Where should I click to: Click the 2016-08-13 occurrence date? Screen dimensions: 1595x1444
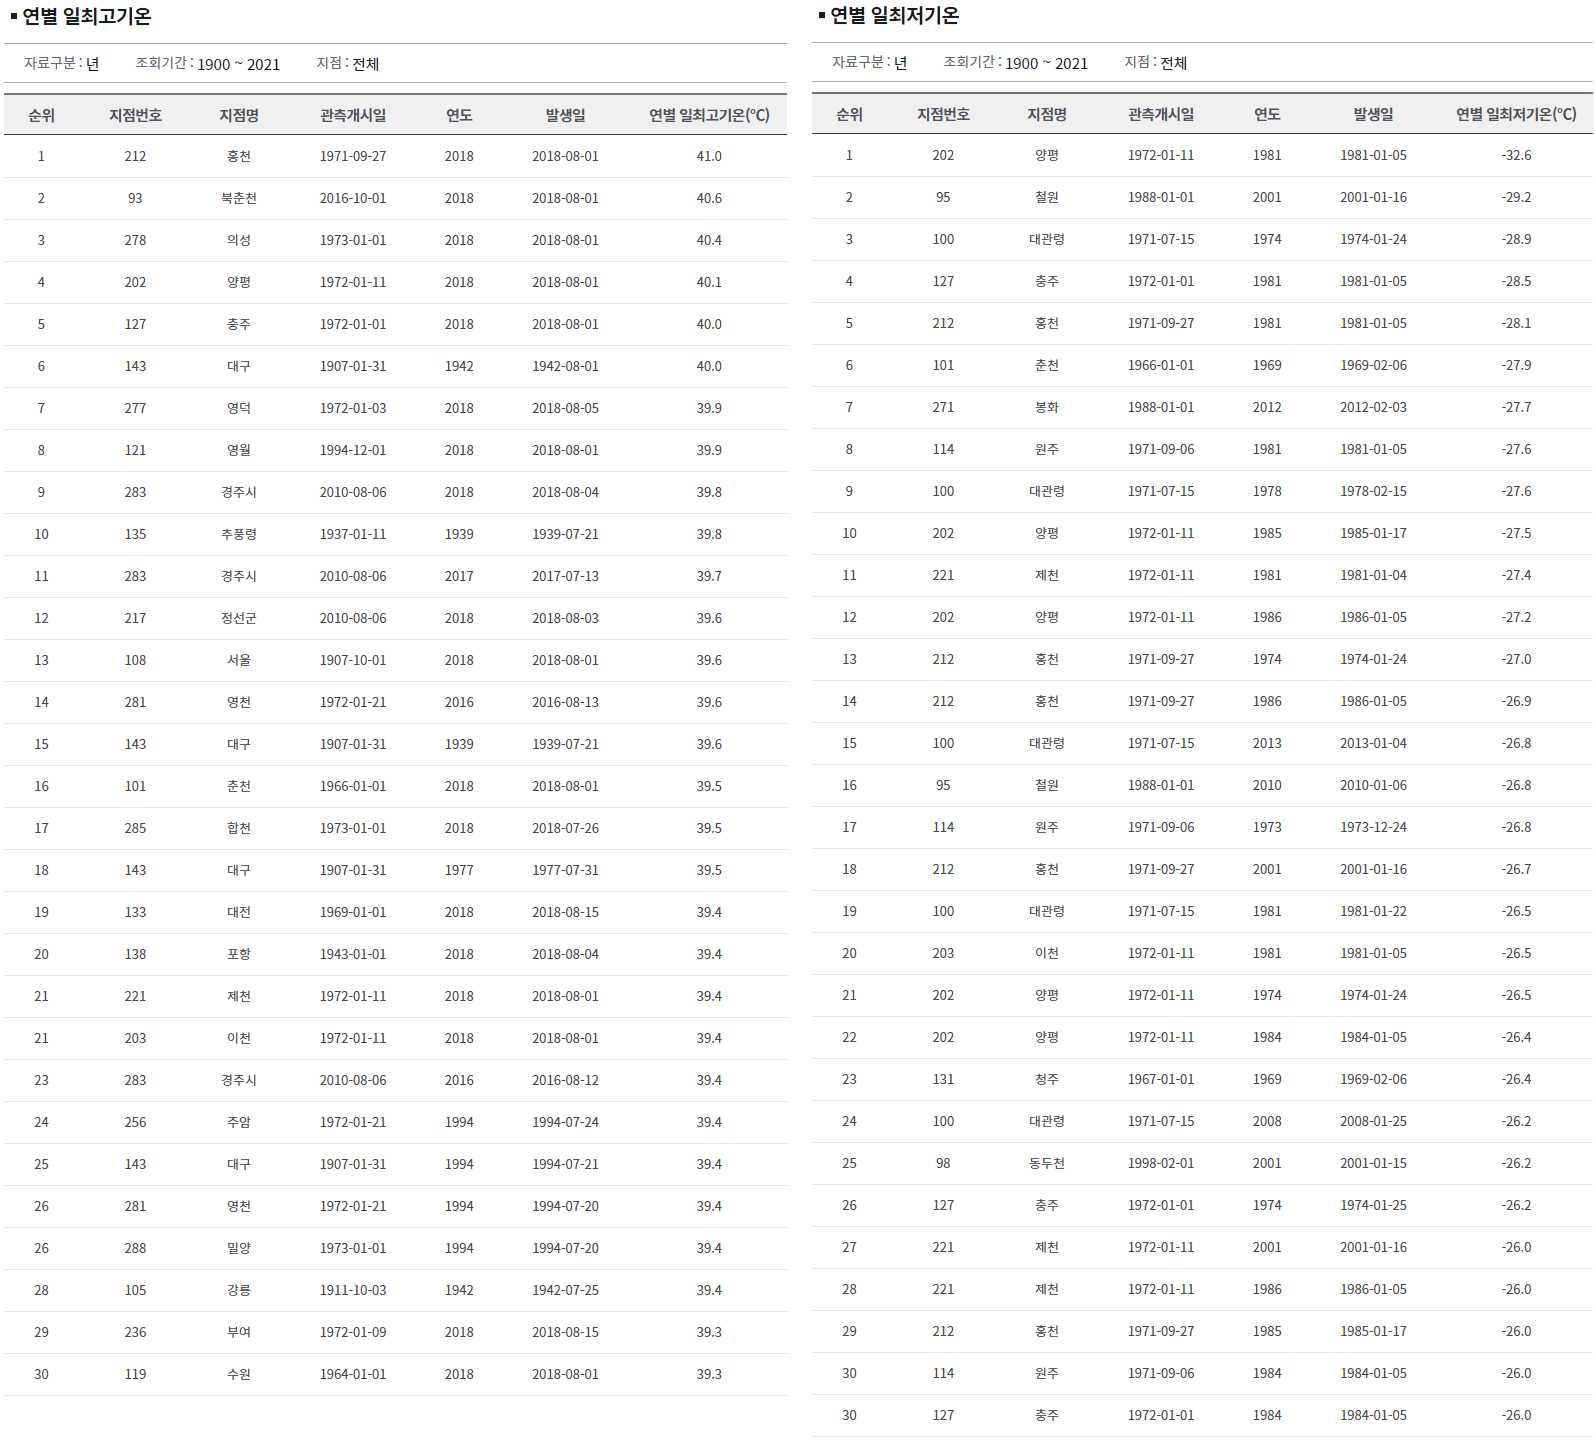pyautogui.click(x=565, y=702)
